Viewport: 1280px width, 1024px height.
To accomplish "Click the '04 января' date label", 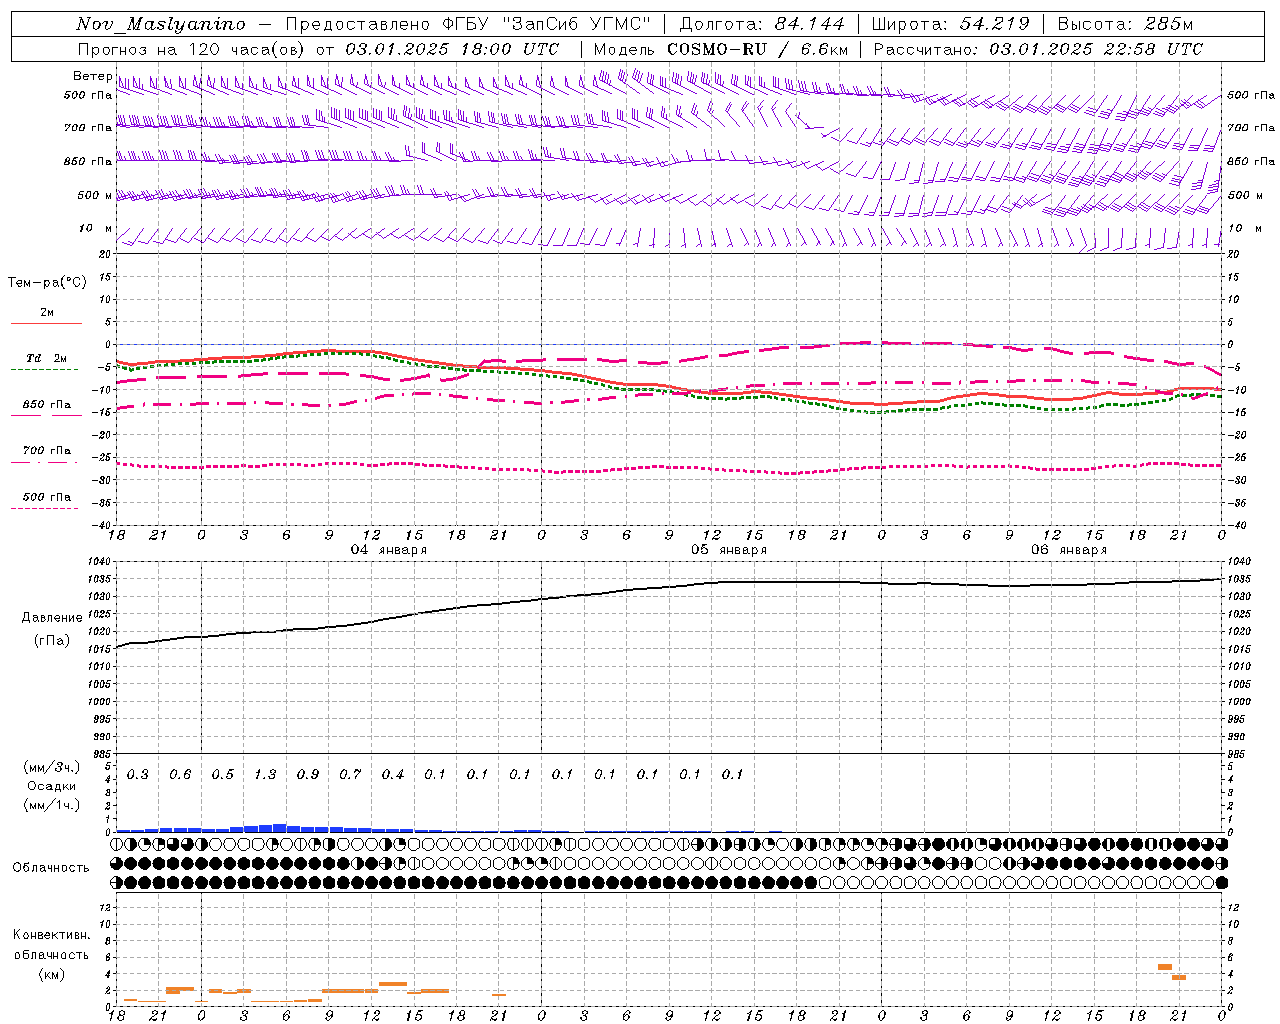I will pyautogui.click(x=388, y=550).
